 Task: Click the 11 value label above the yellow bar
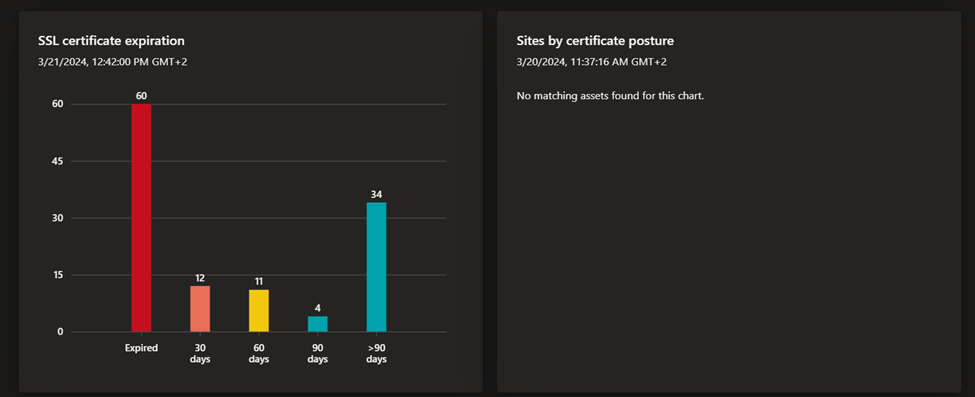pyautogui.click(x=259, y=282)
